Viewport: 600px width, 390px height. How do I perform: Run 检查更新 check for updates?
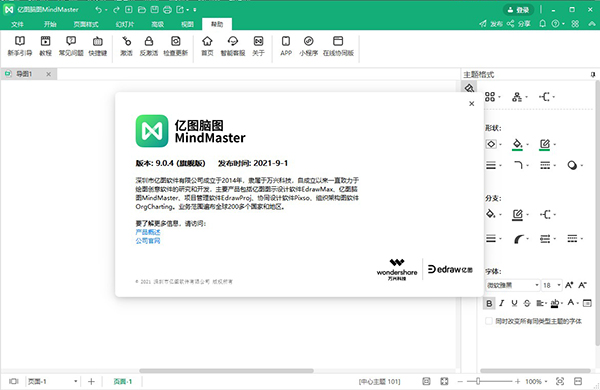[x=176, y=46]
